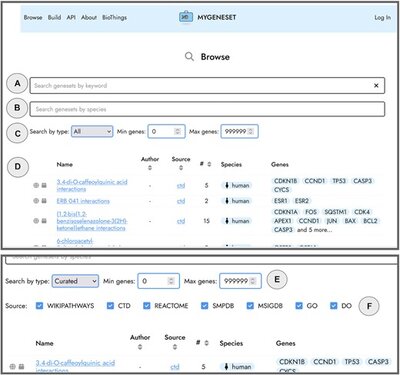The height and width of the screenshot is (375, 400).
Task: Click the ctd source link on the 15-gene row
Action: (x=181, y=221)
